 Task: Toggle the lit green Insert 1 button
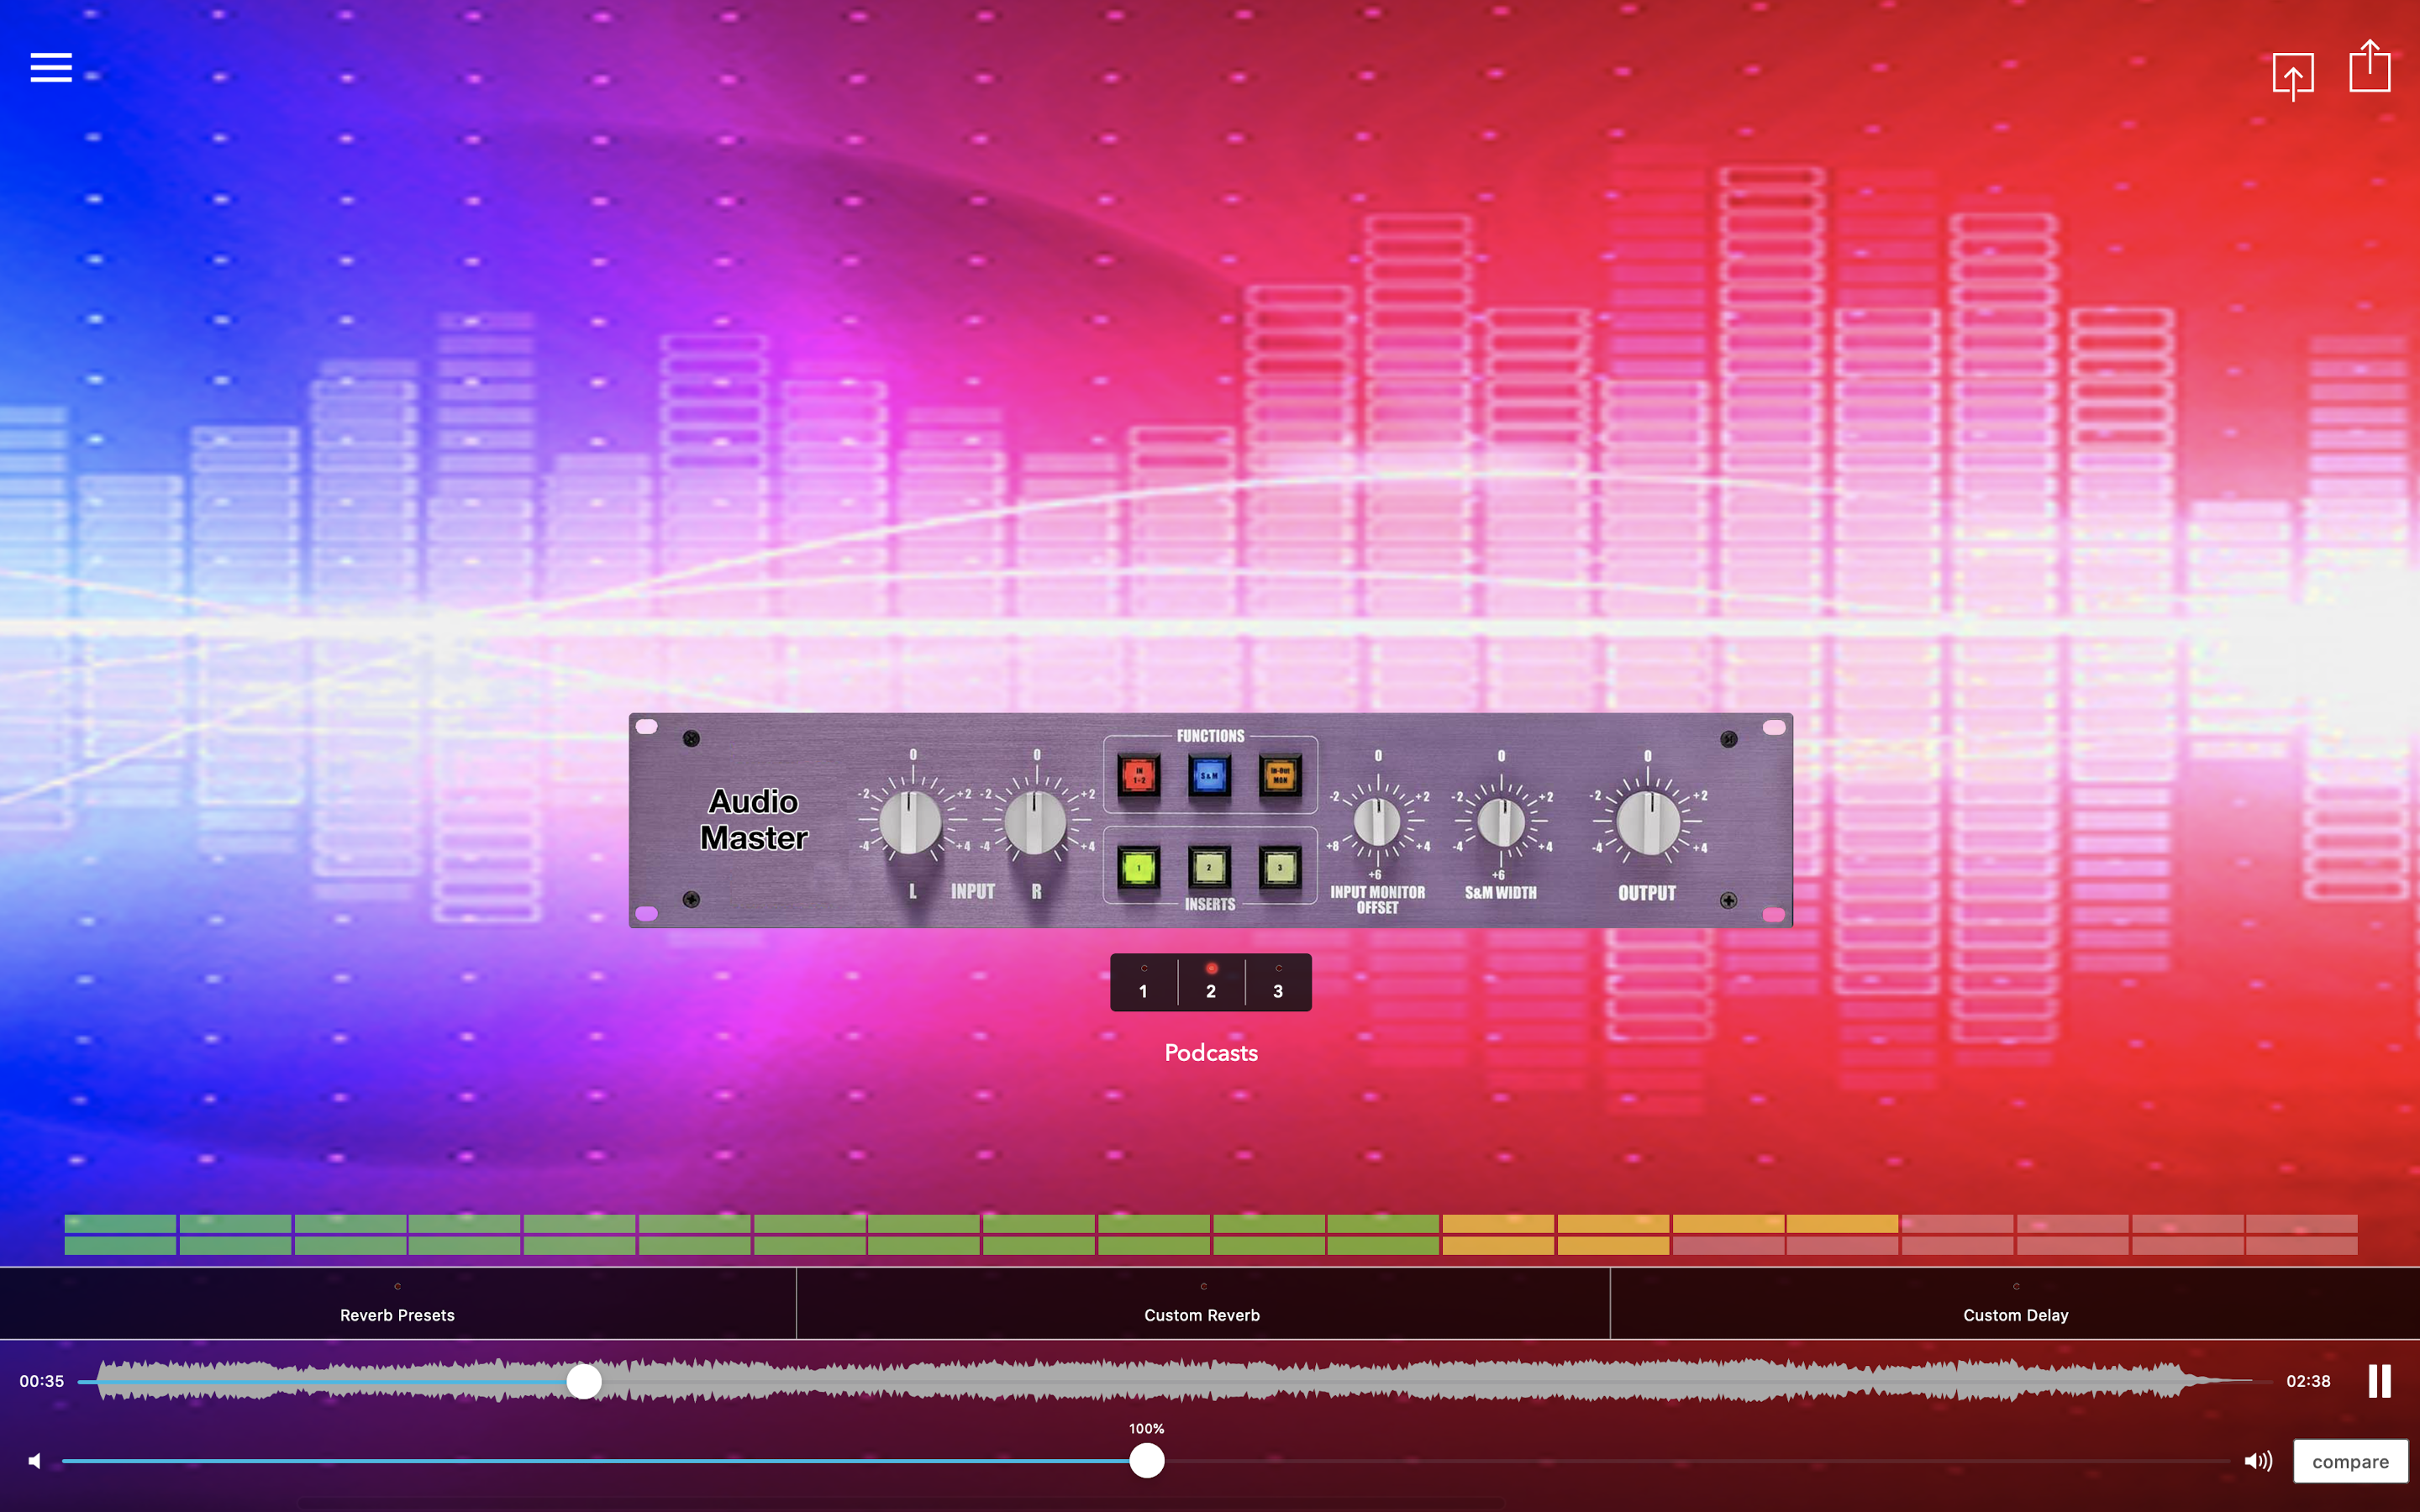tap(1139, 867)
